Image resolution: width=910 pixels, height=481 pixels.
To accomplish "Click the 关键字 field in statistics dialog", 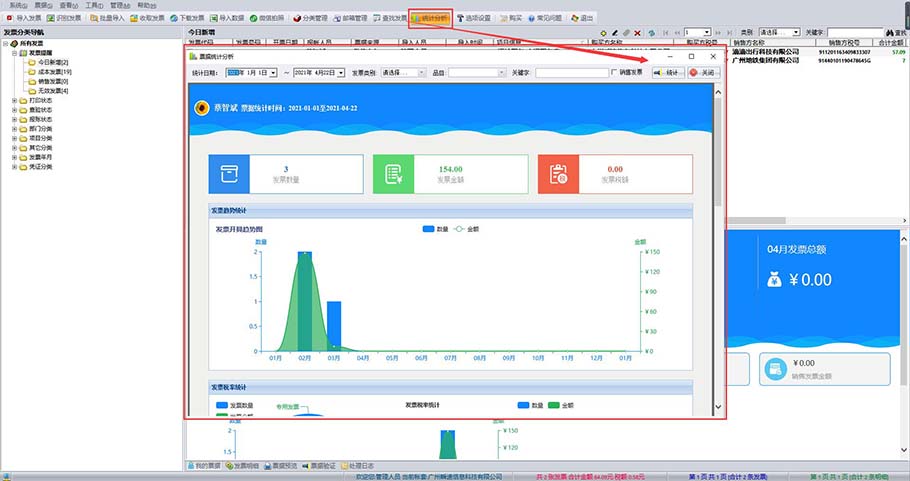I will 572,73.
